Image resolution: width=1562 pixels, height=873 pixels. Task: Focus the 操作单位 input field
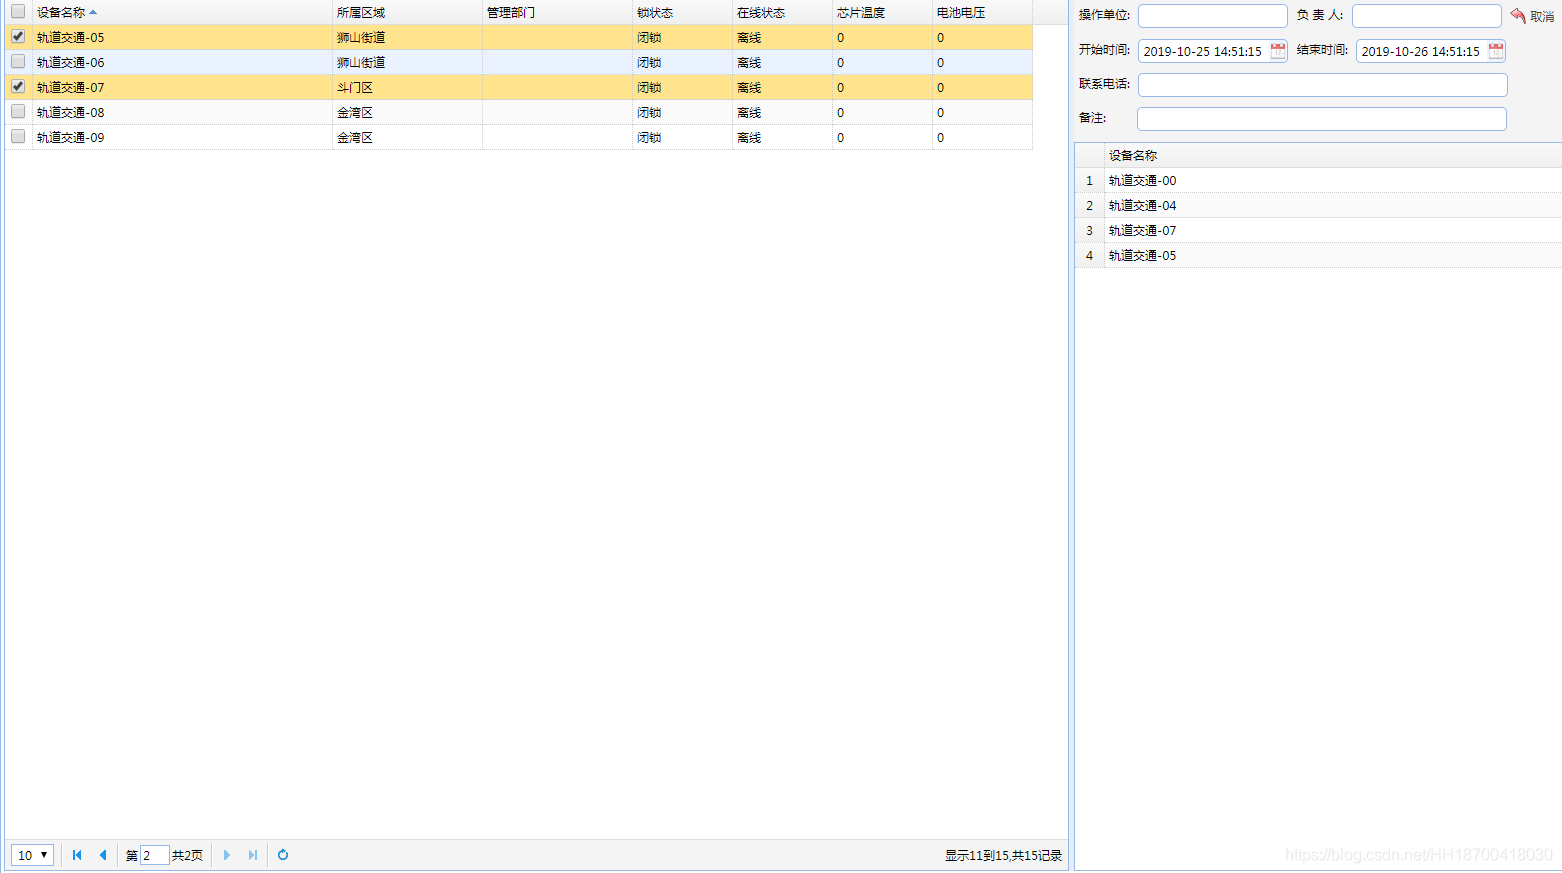1213,16
